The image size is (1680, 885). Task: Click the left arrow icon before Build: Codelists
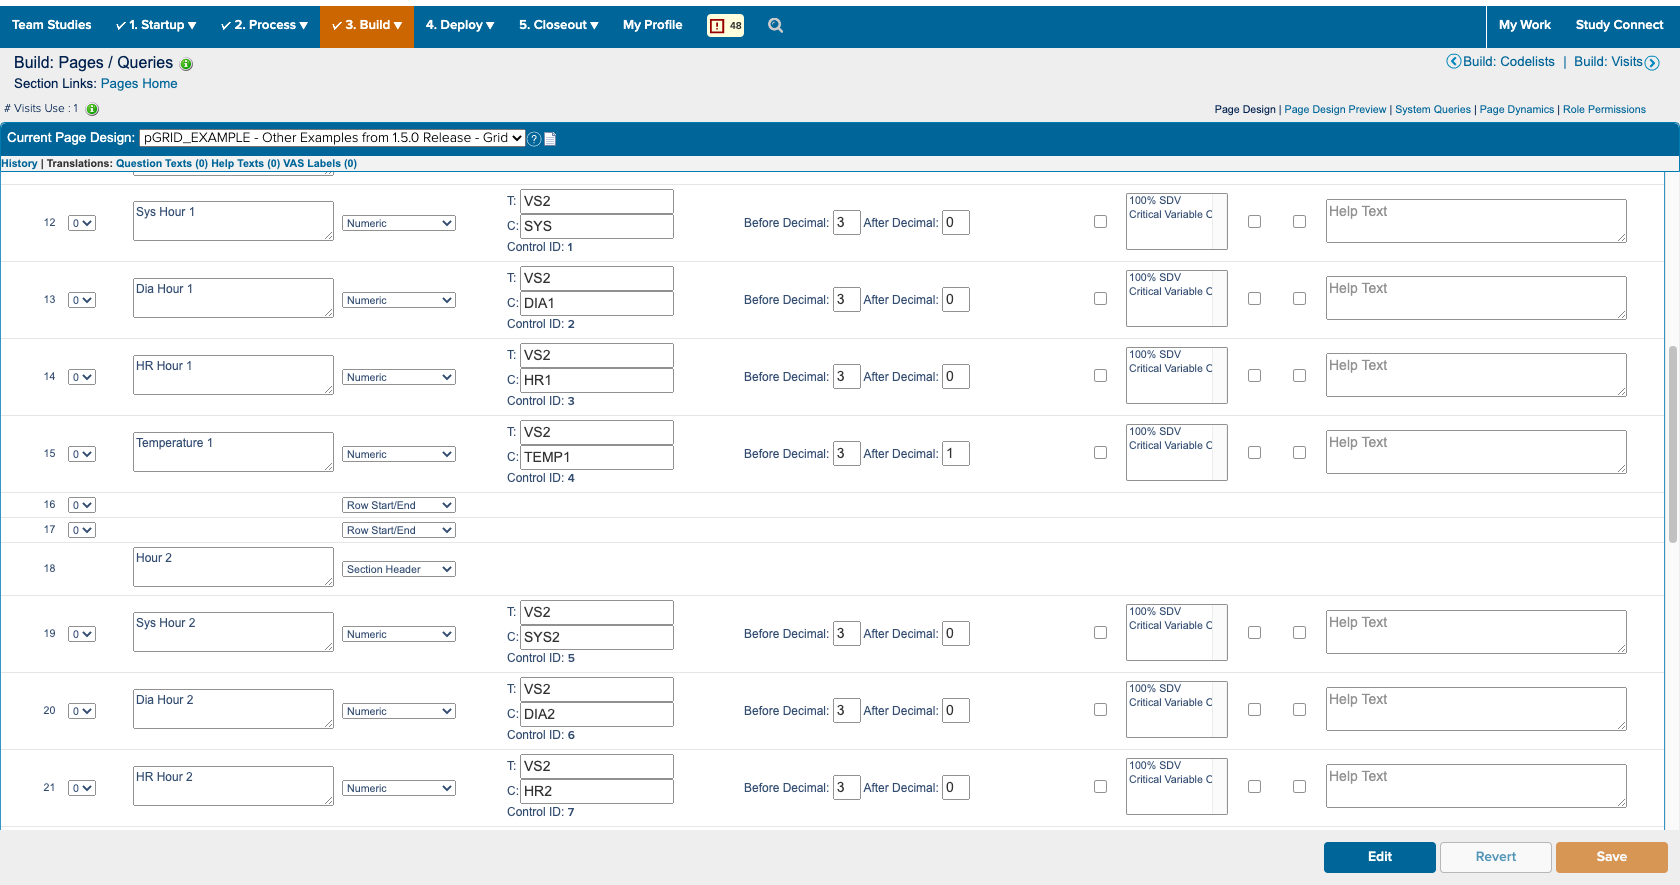1453,62
